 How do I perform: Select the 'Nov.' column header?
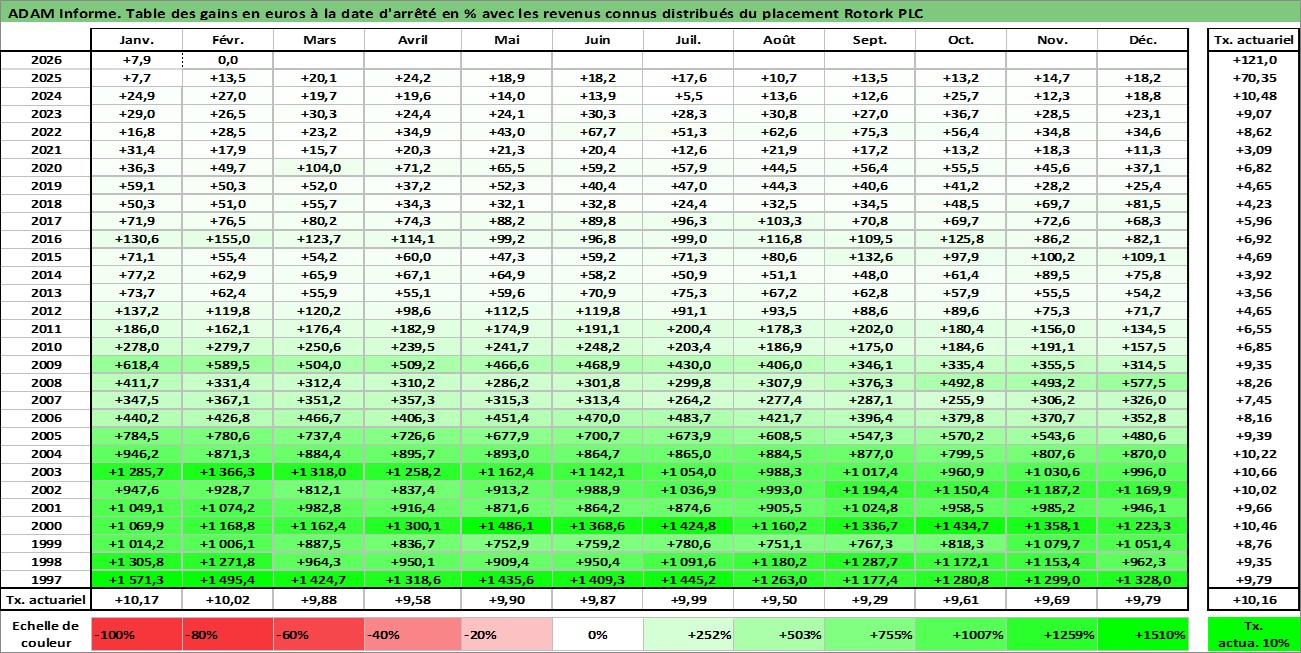click(x=1052, y=40)
